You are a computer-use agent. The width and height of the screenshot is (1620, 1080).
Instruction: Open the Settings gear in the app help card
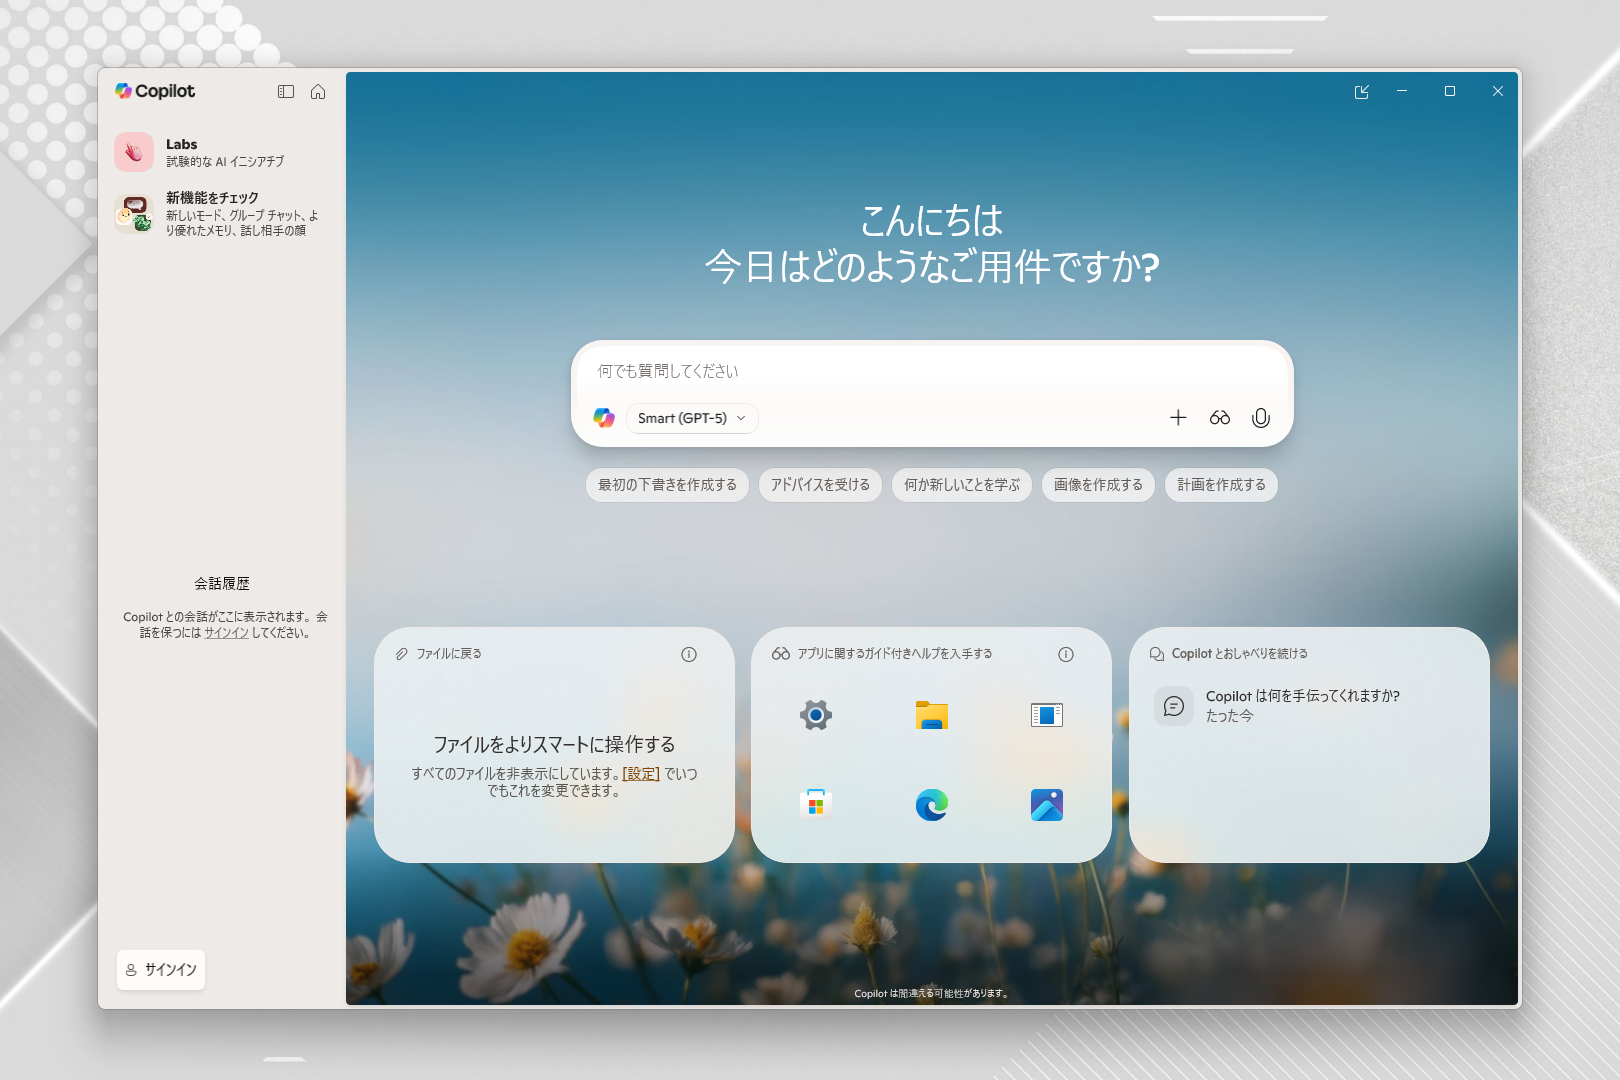(815, 714)
